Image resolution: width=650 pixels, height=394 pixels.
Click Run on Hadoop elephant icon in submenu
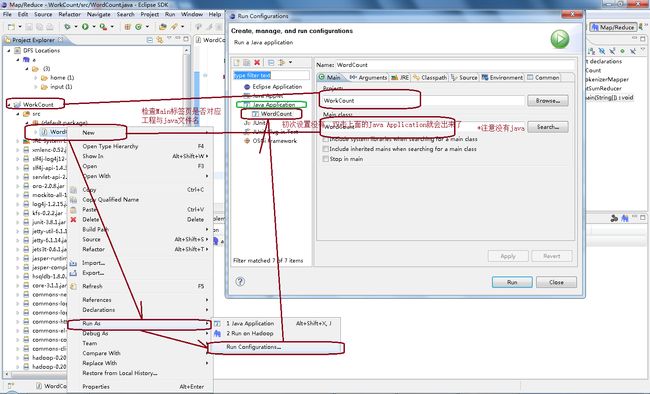coord(217,333)
